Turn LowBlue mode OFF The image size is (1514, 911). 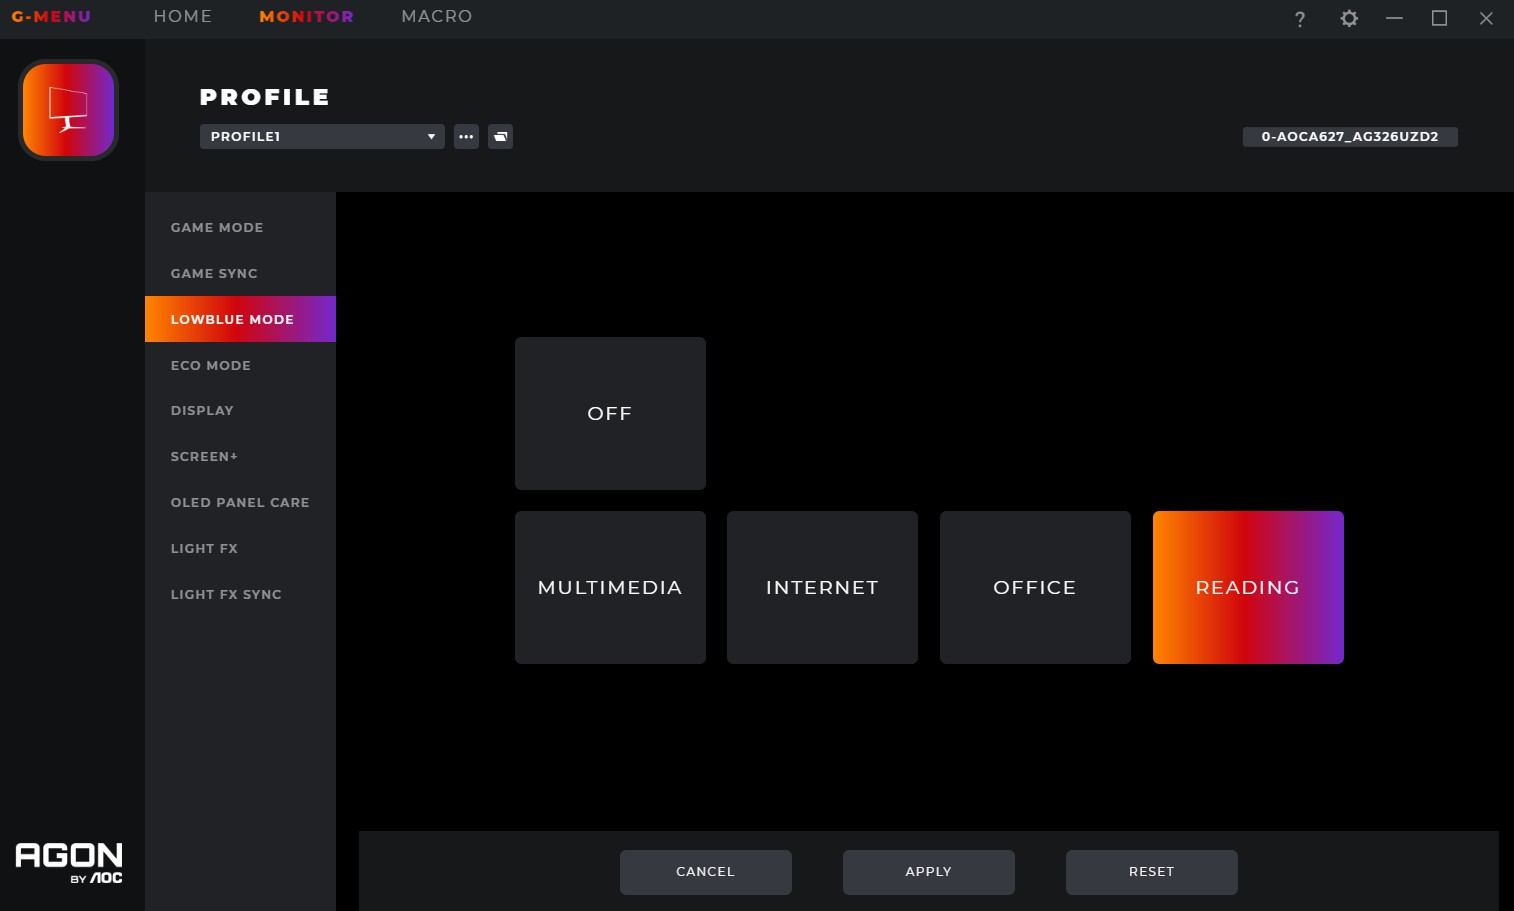tap(610, 413)
